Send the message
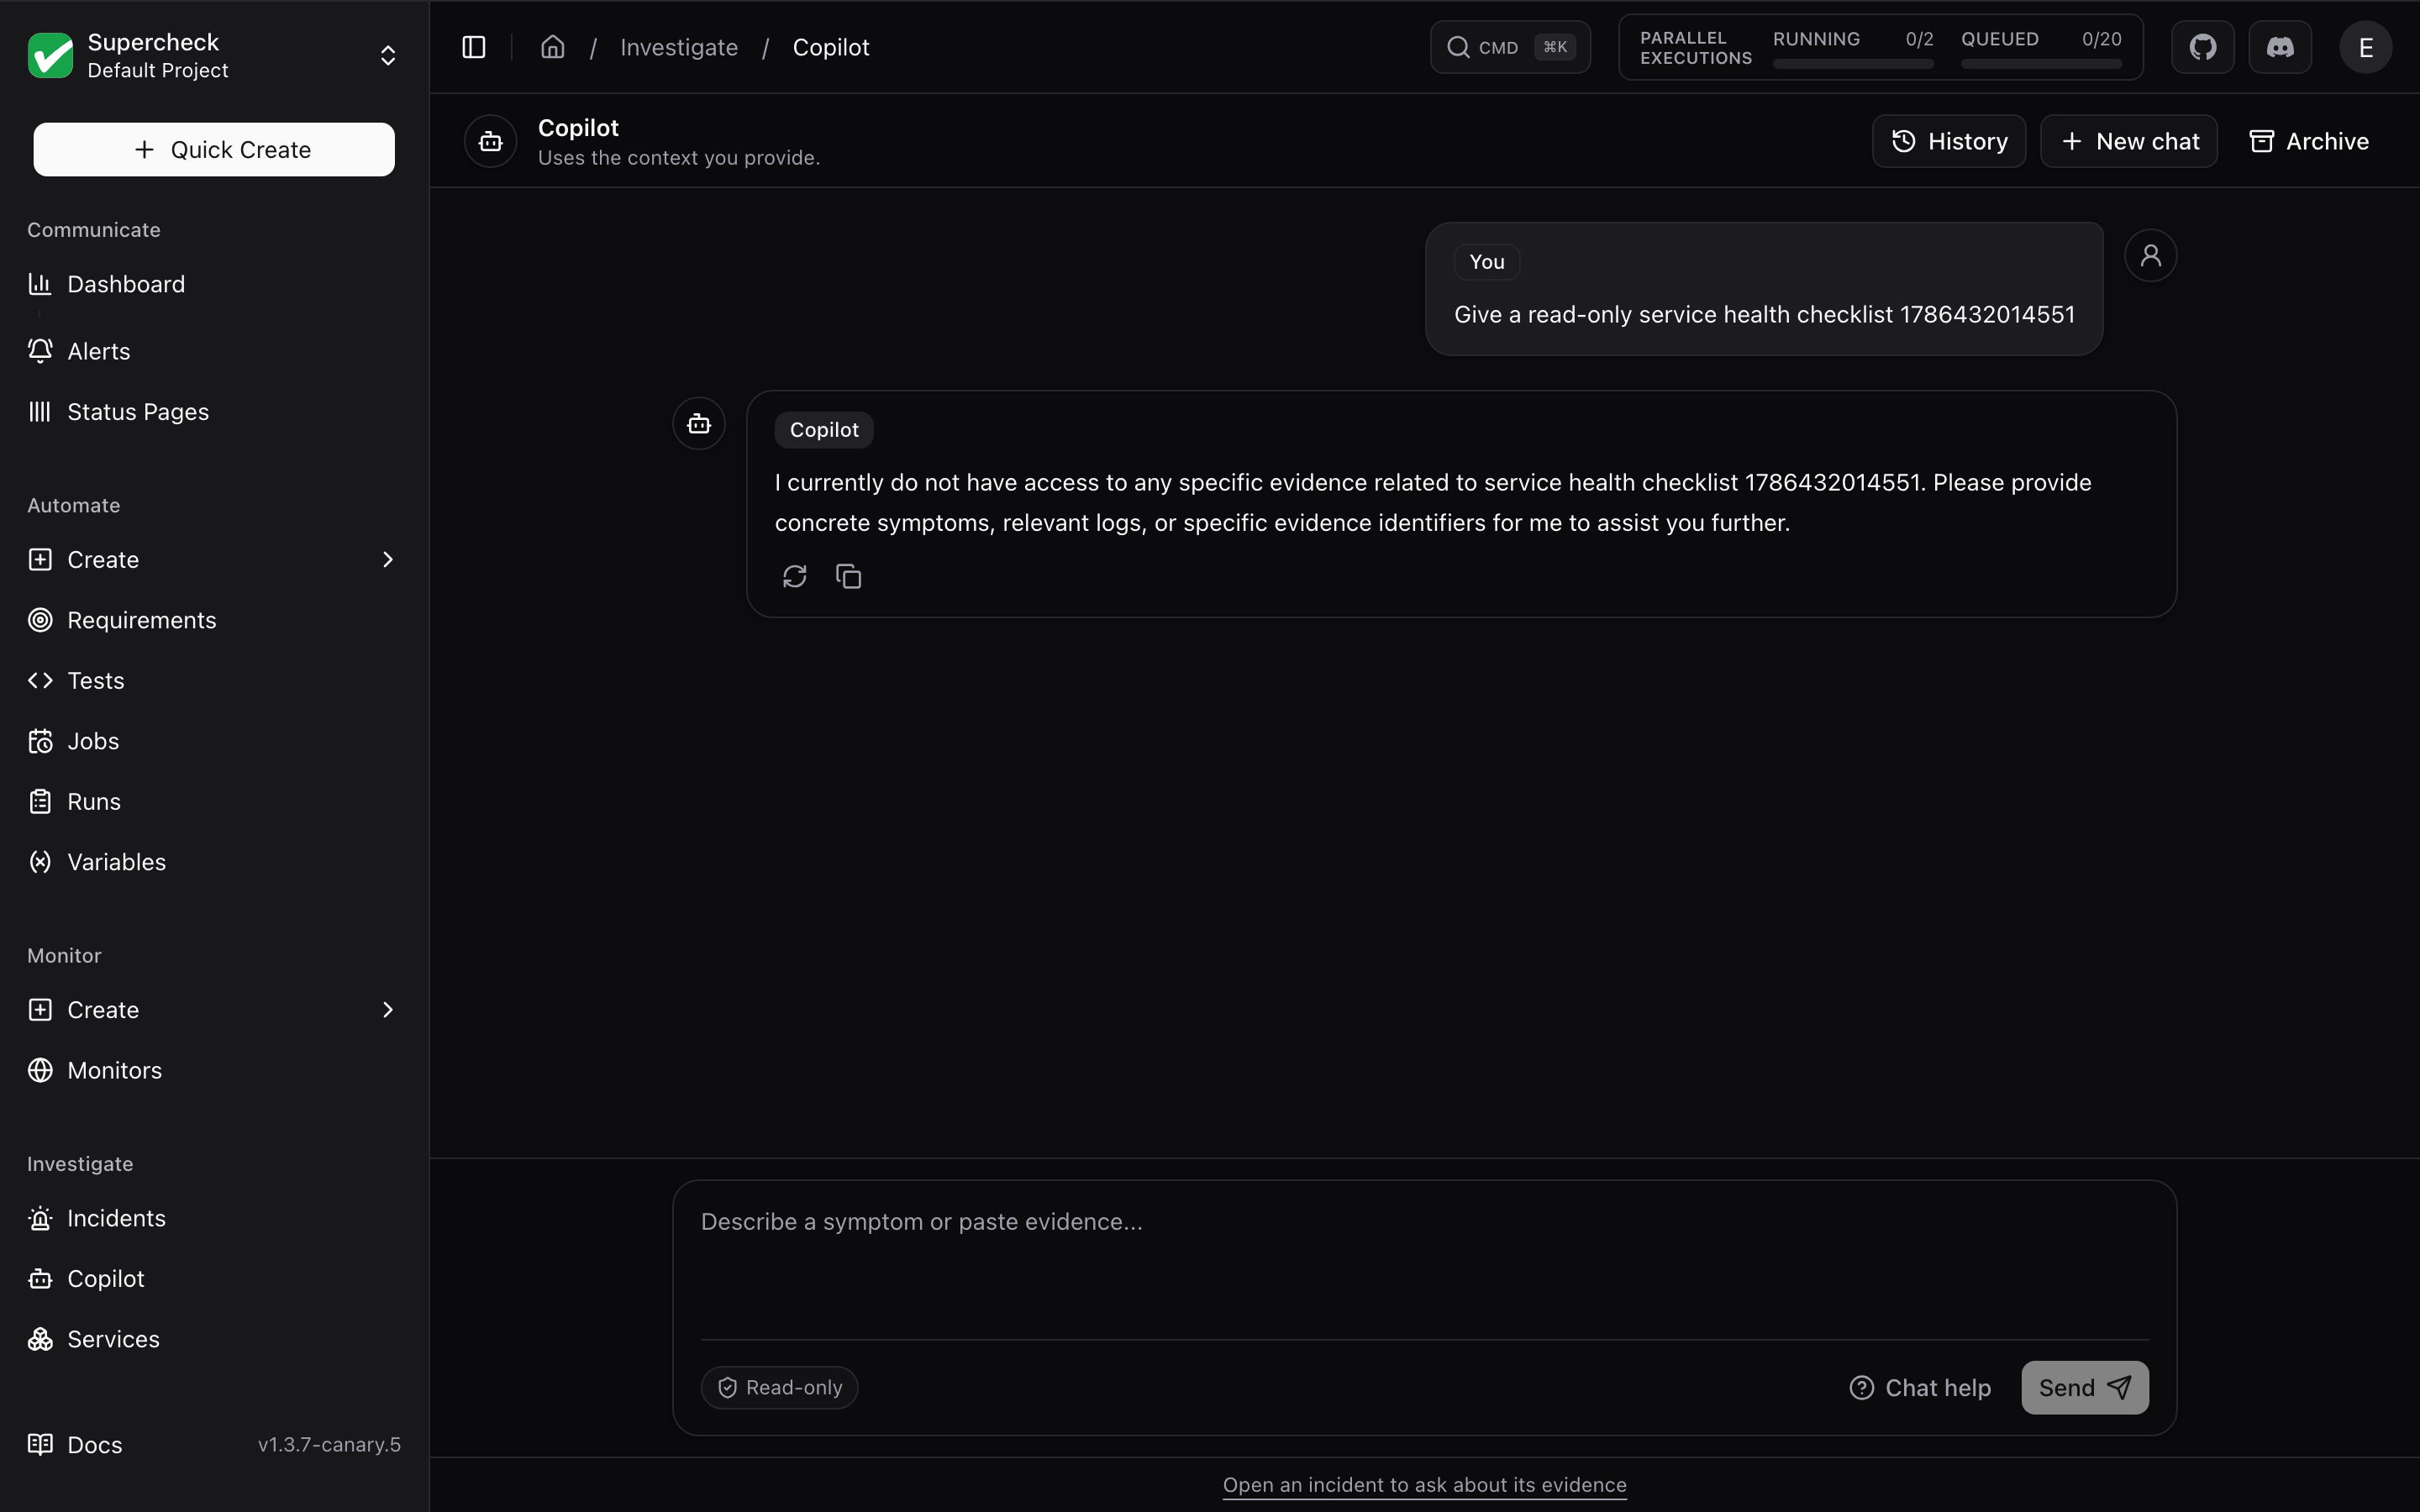 [x=2085, y=1388]
